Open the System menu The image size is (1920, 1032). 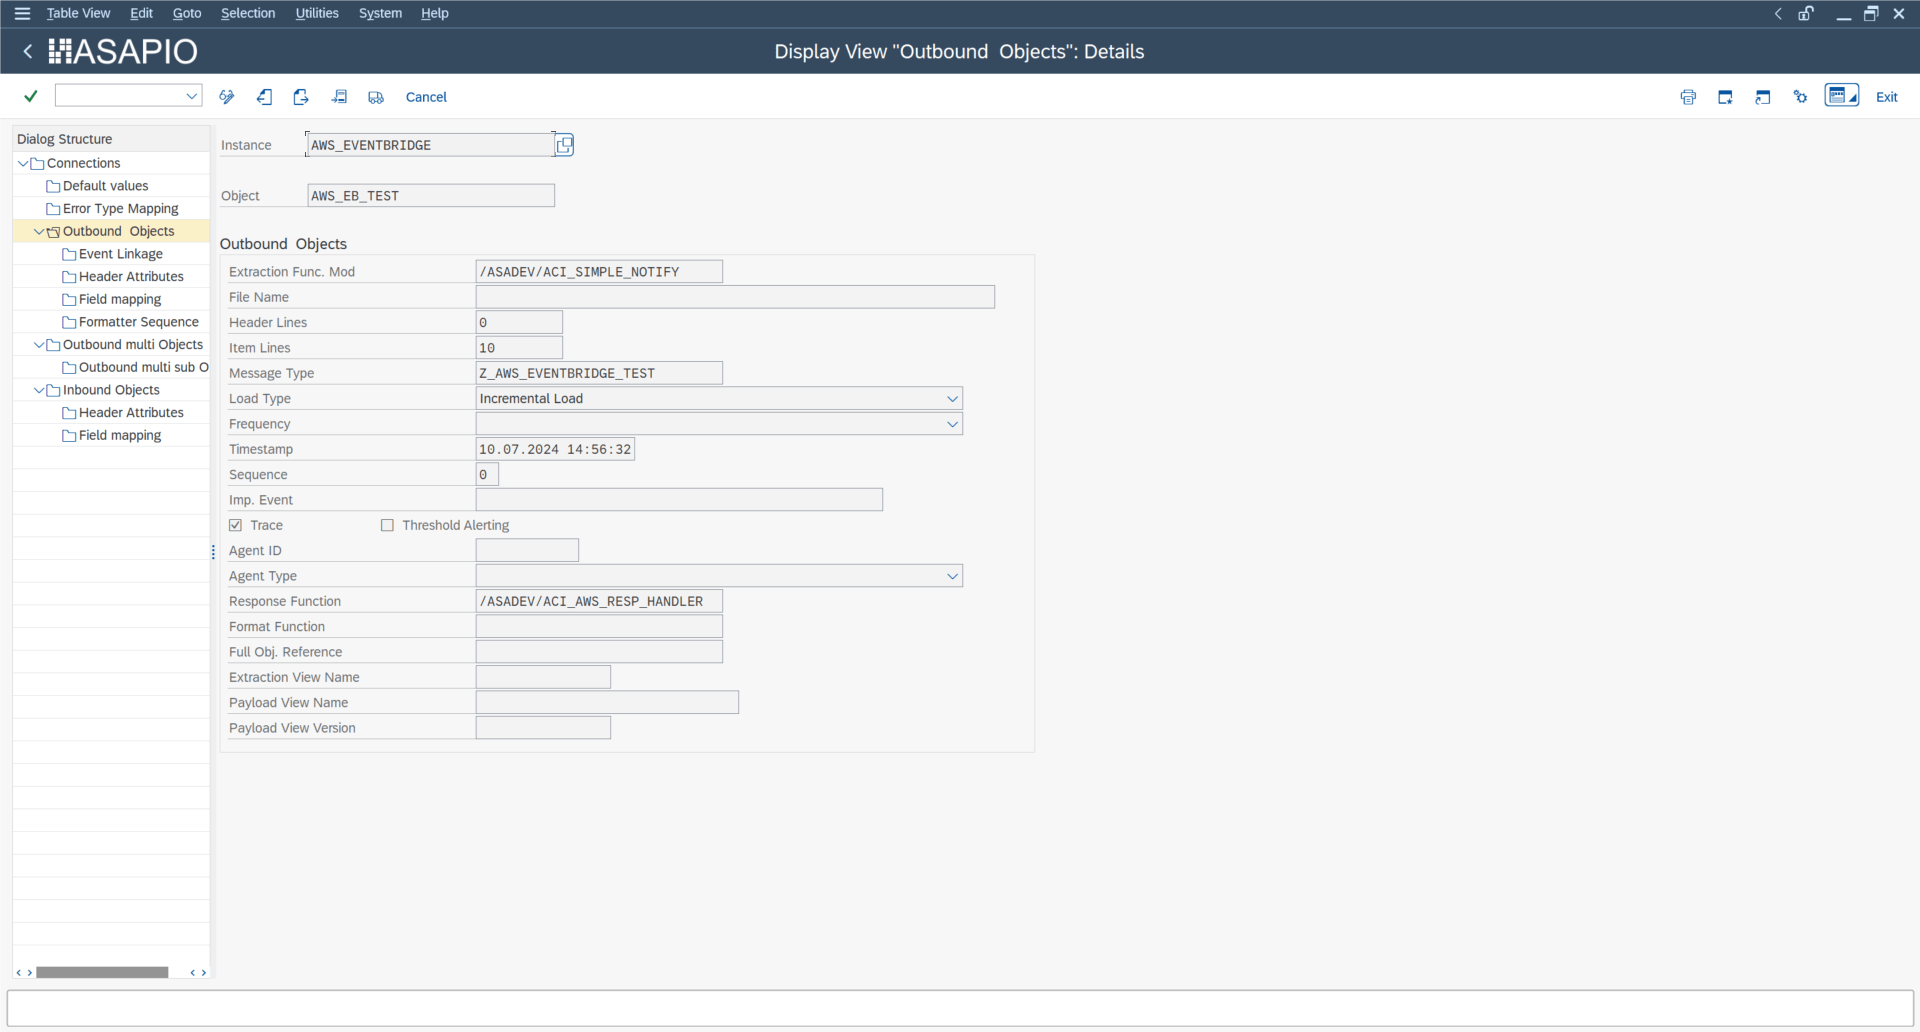pyautogui.click(x=380, y=13)
